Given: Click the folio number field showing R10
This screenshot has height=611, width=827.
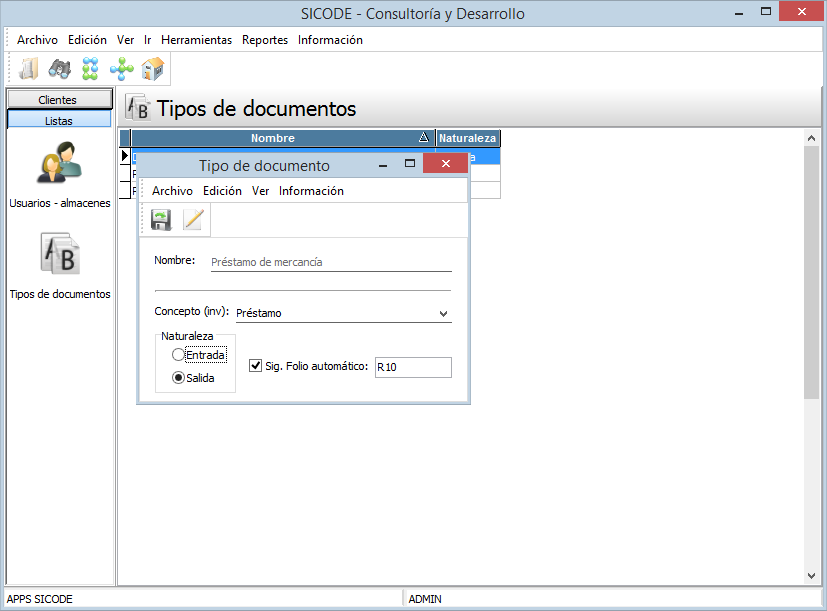Looking at the screenshot, I should tap(412, 367).
